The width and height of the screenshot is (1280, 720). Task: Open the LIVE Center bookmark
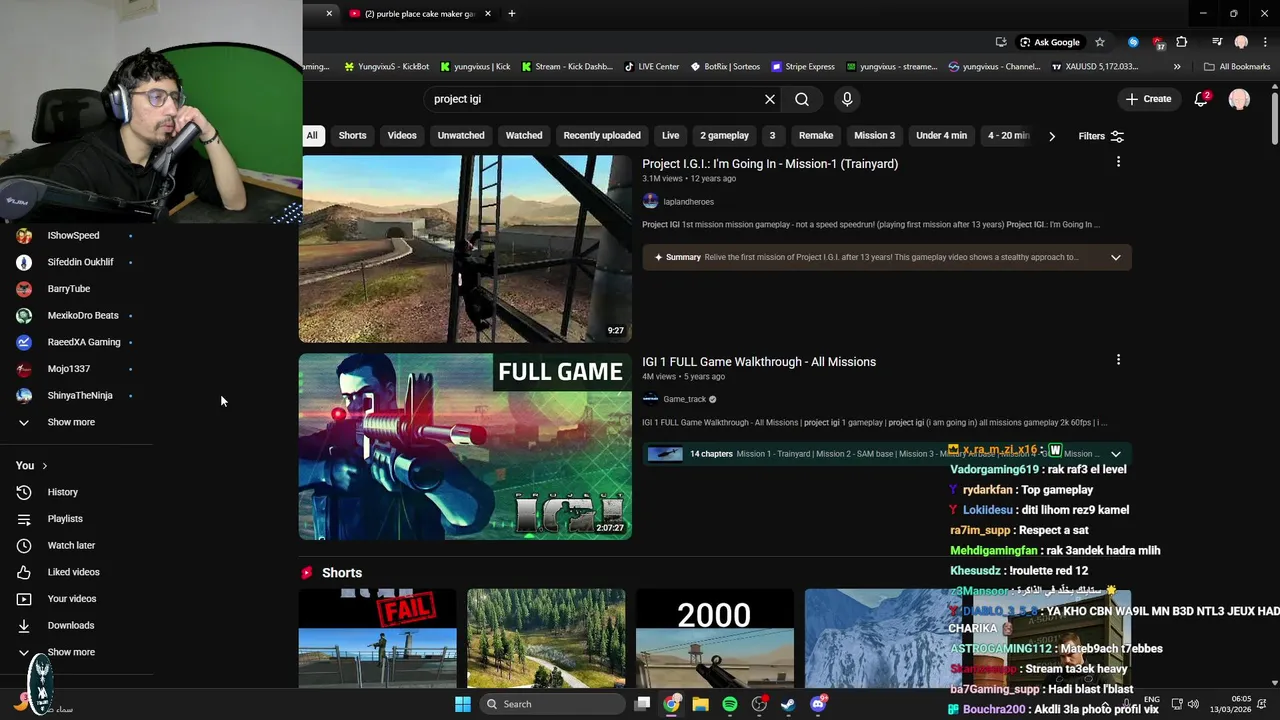click(x=651, y=67)
